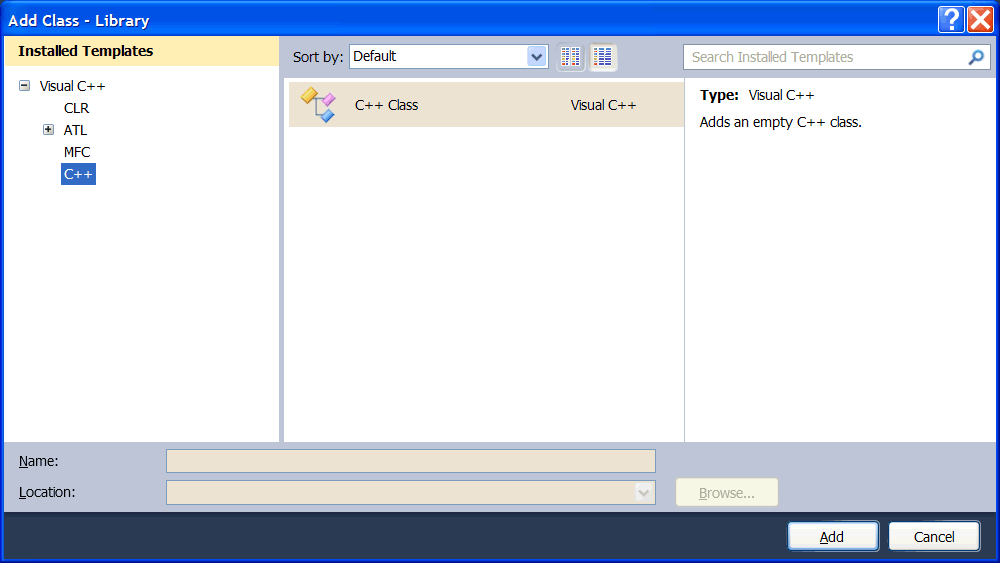Click the Type: Visual C++ text
This screenshot has width=1000, height=563.
(x=757, y=95)
